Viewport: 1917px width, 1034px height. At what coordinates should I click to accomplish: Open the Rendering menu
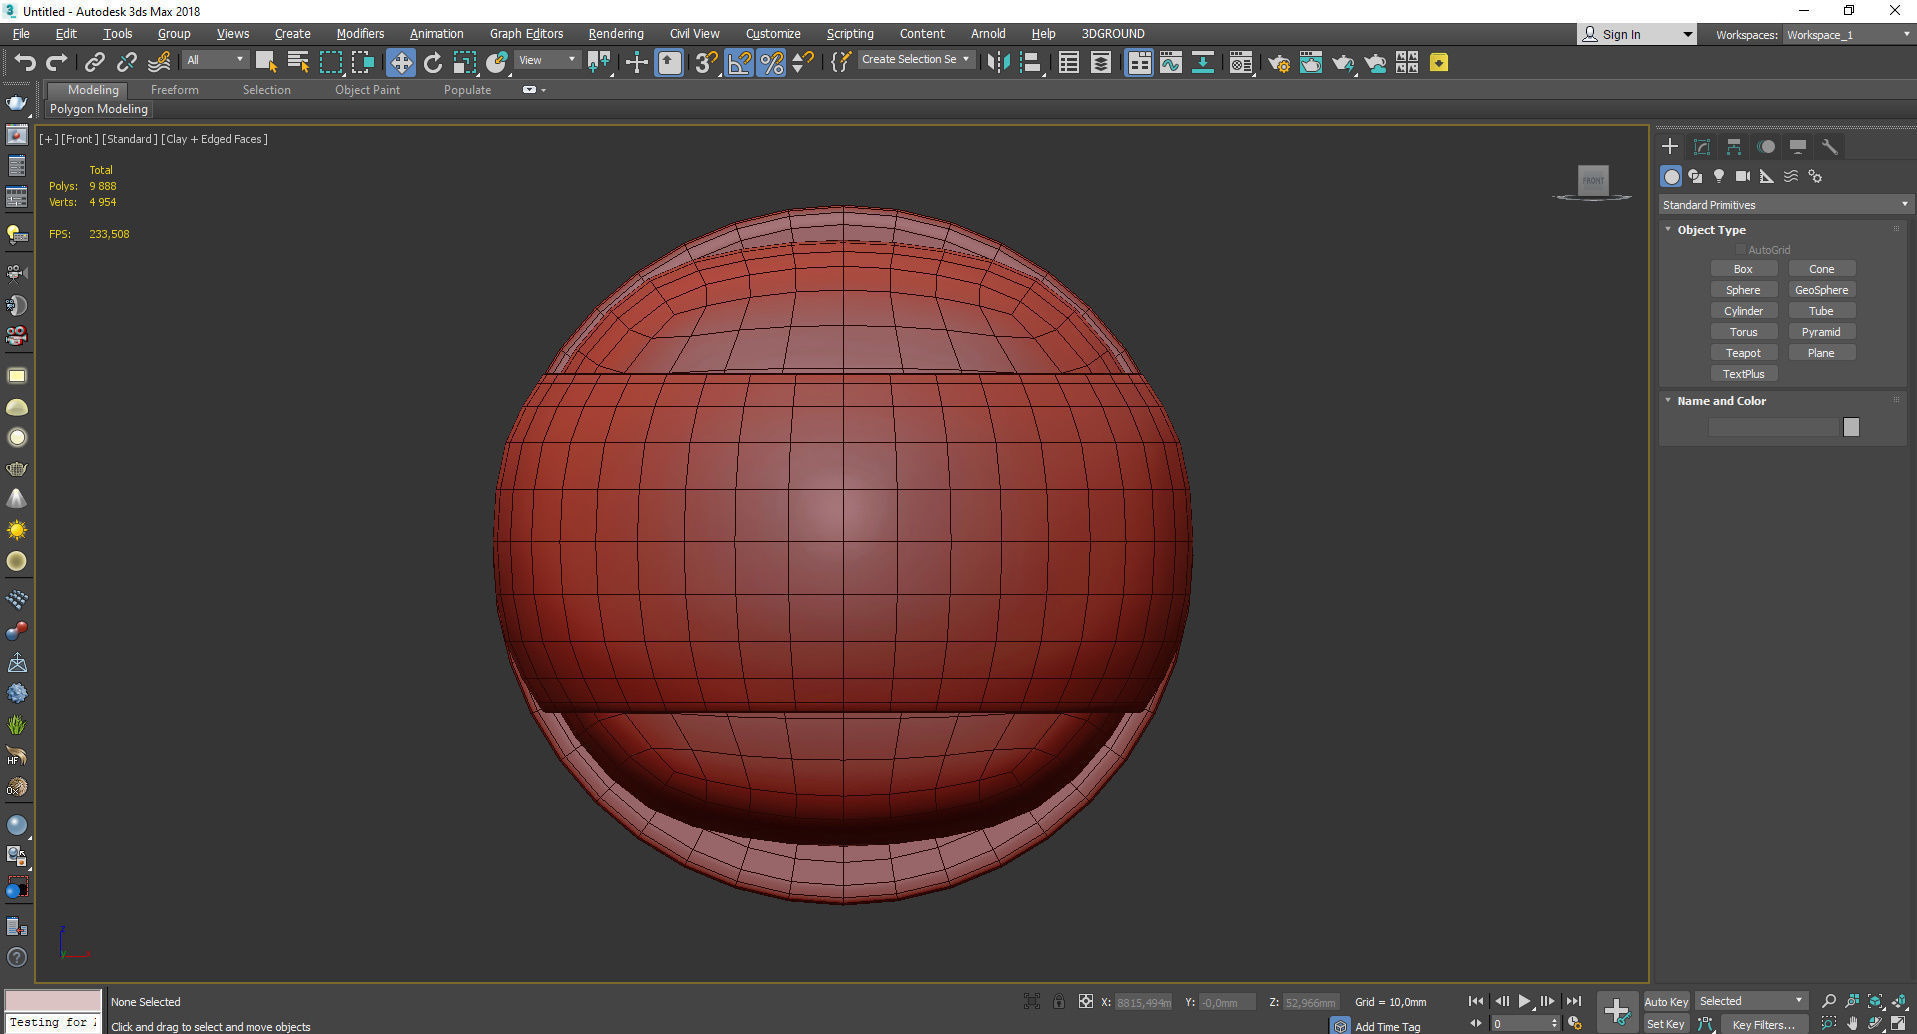coord(616,34)
